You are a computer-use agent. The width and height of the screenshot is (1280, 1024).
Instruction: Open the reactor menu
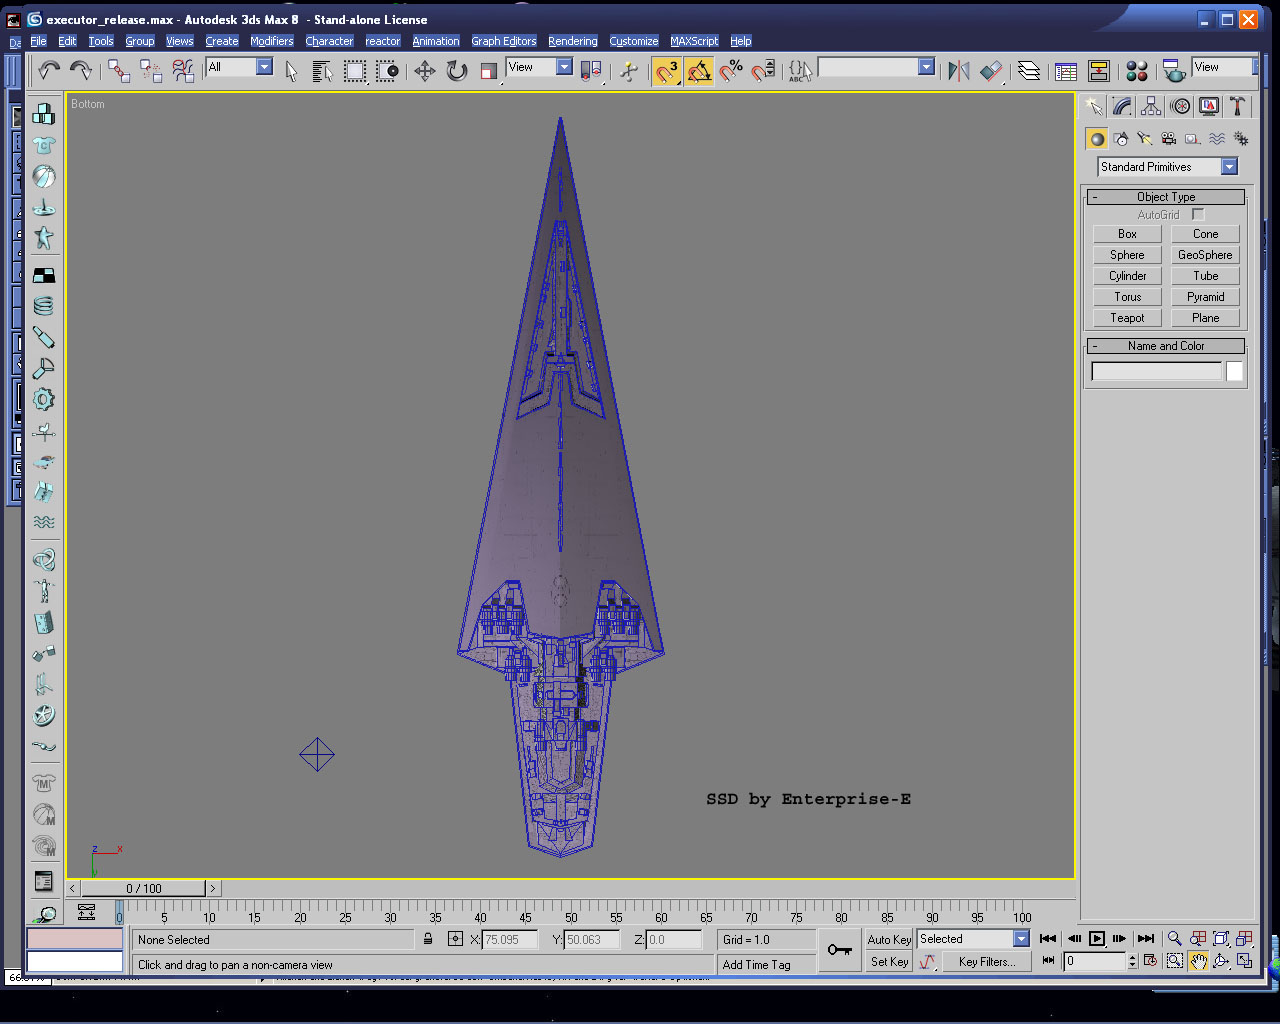383,41
